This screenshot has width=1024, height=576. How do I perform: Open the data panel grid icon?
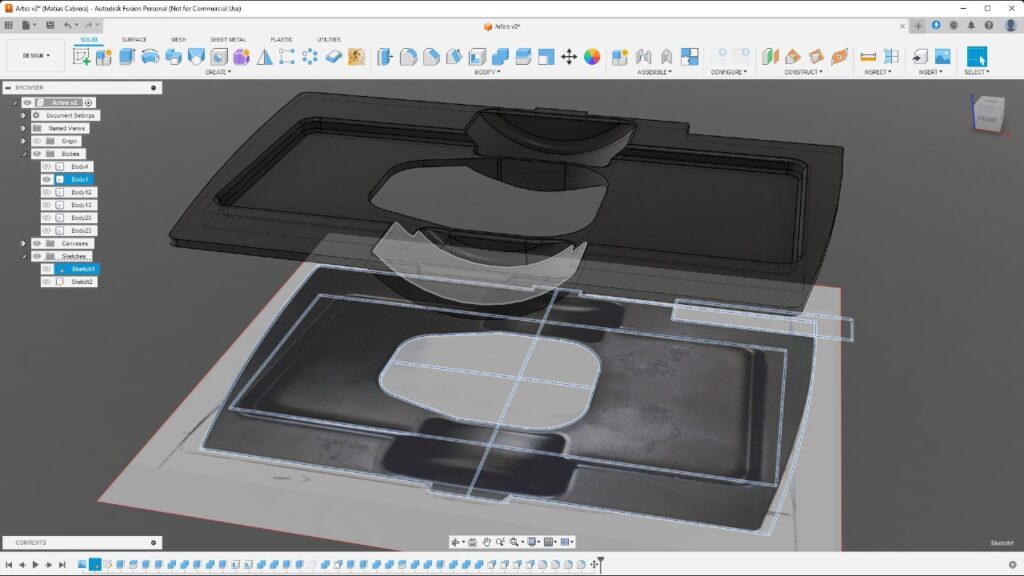point(8,25)
